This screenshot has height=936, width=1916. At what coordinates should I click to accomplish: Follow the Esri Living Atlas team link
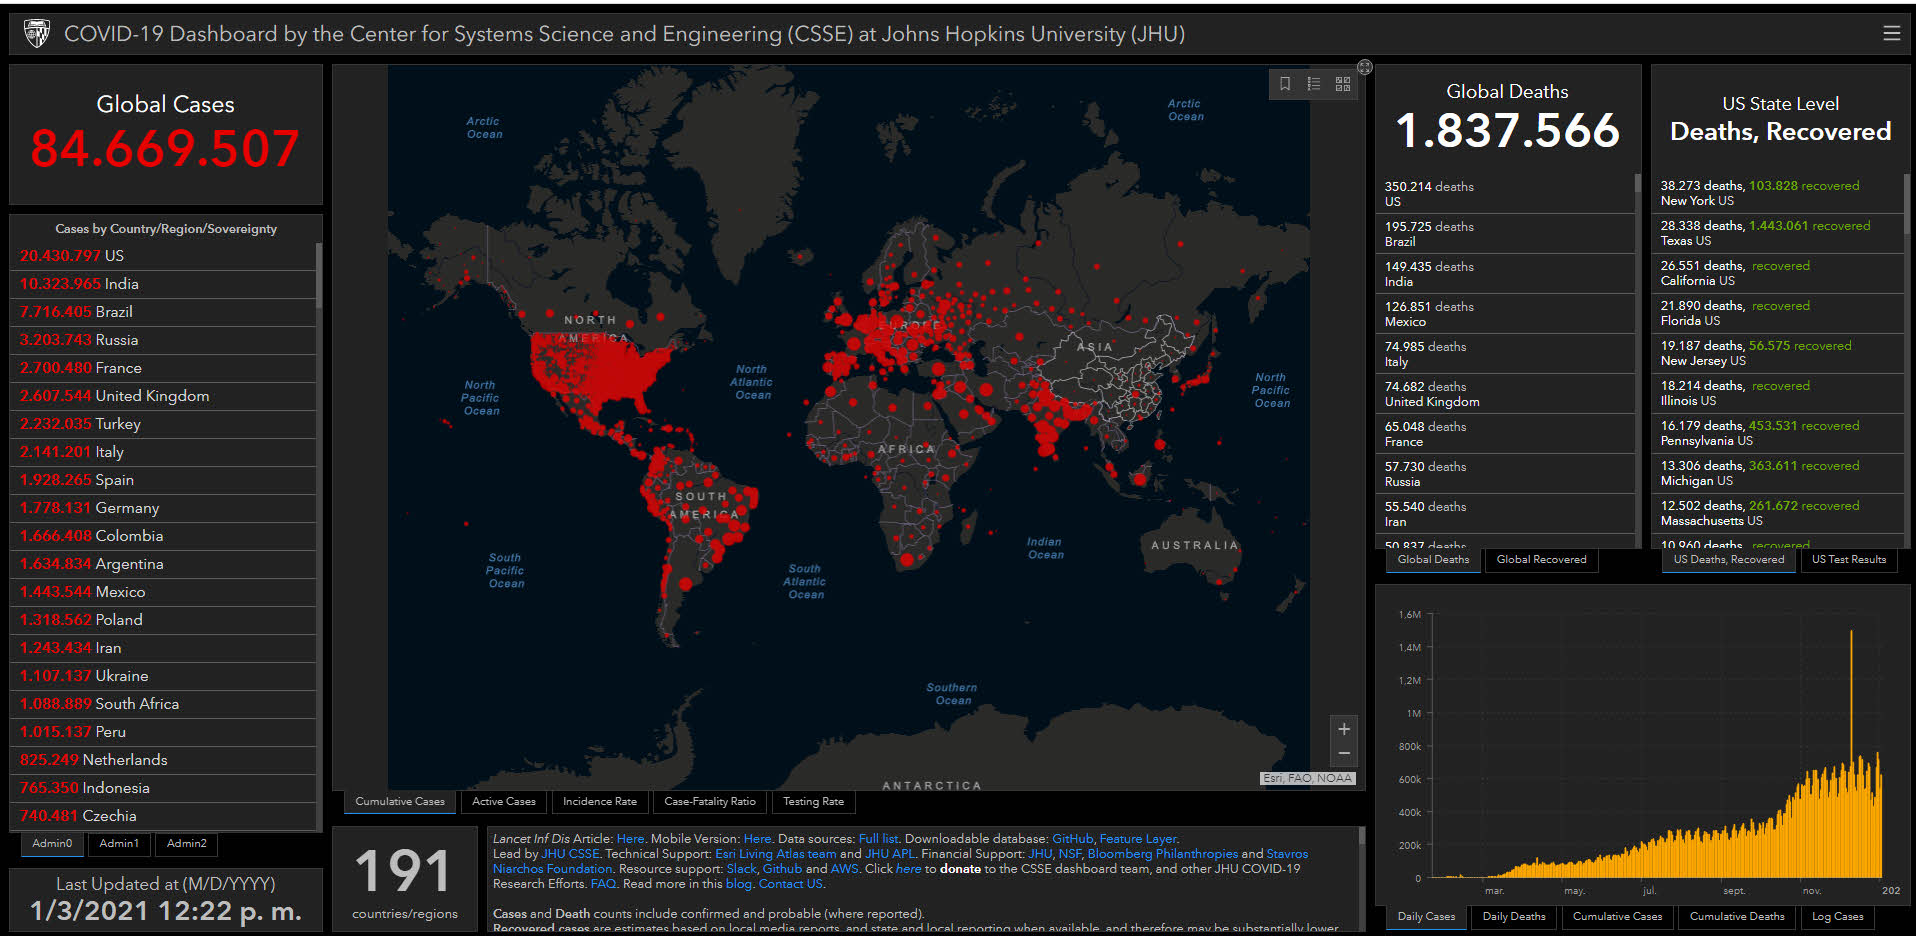[775, 854]
